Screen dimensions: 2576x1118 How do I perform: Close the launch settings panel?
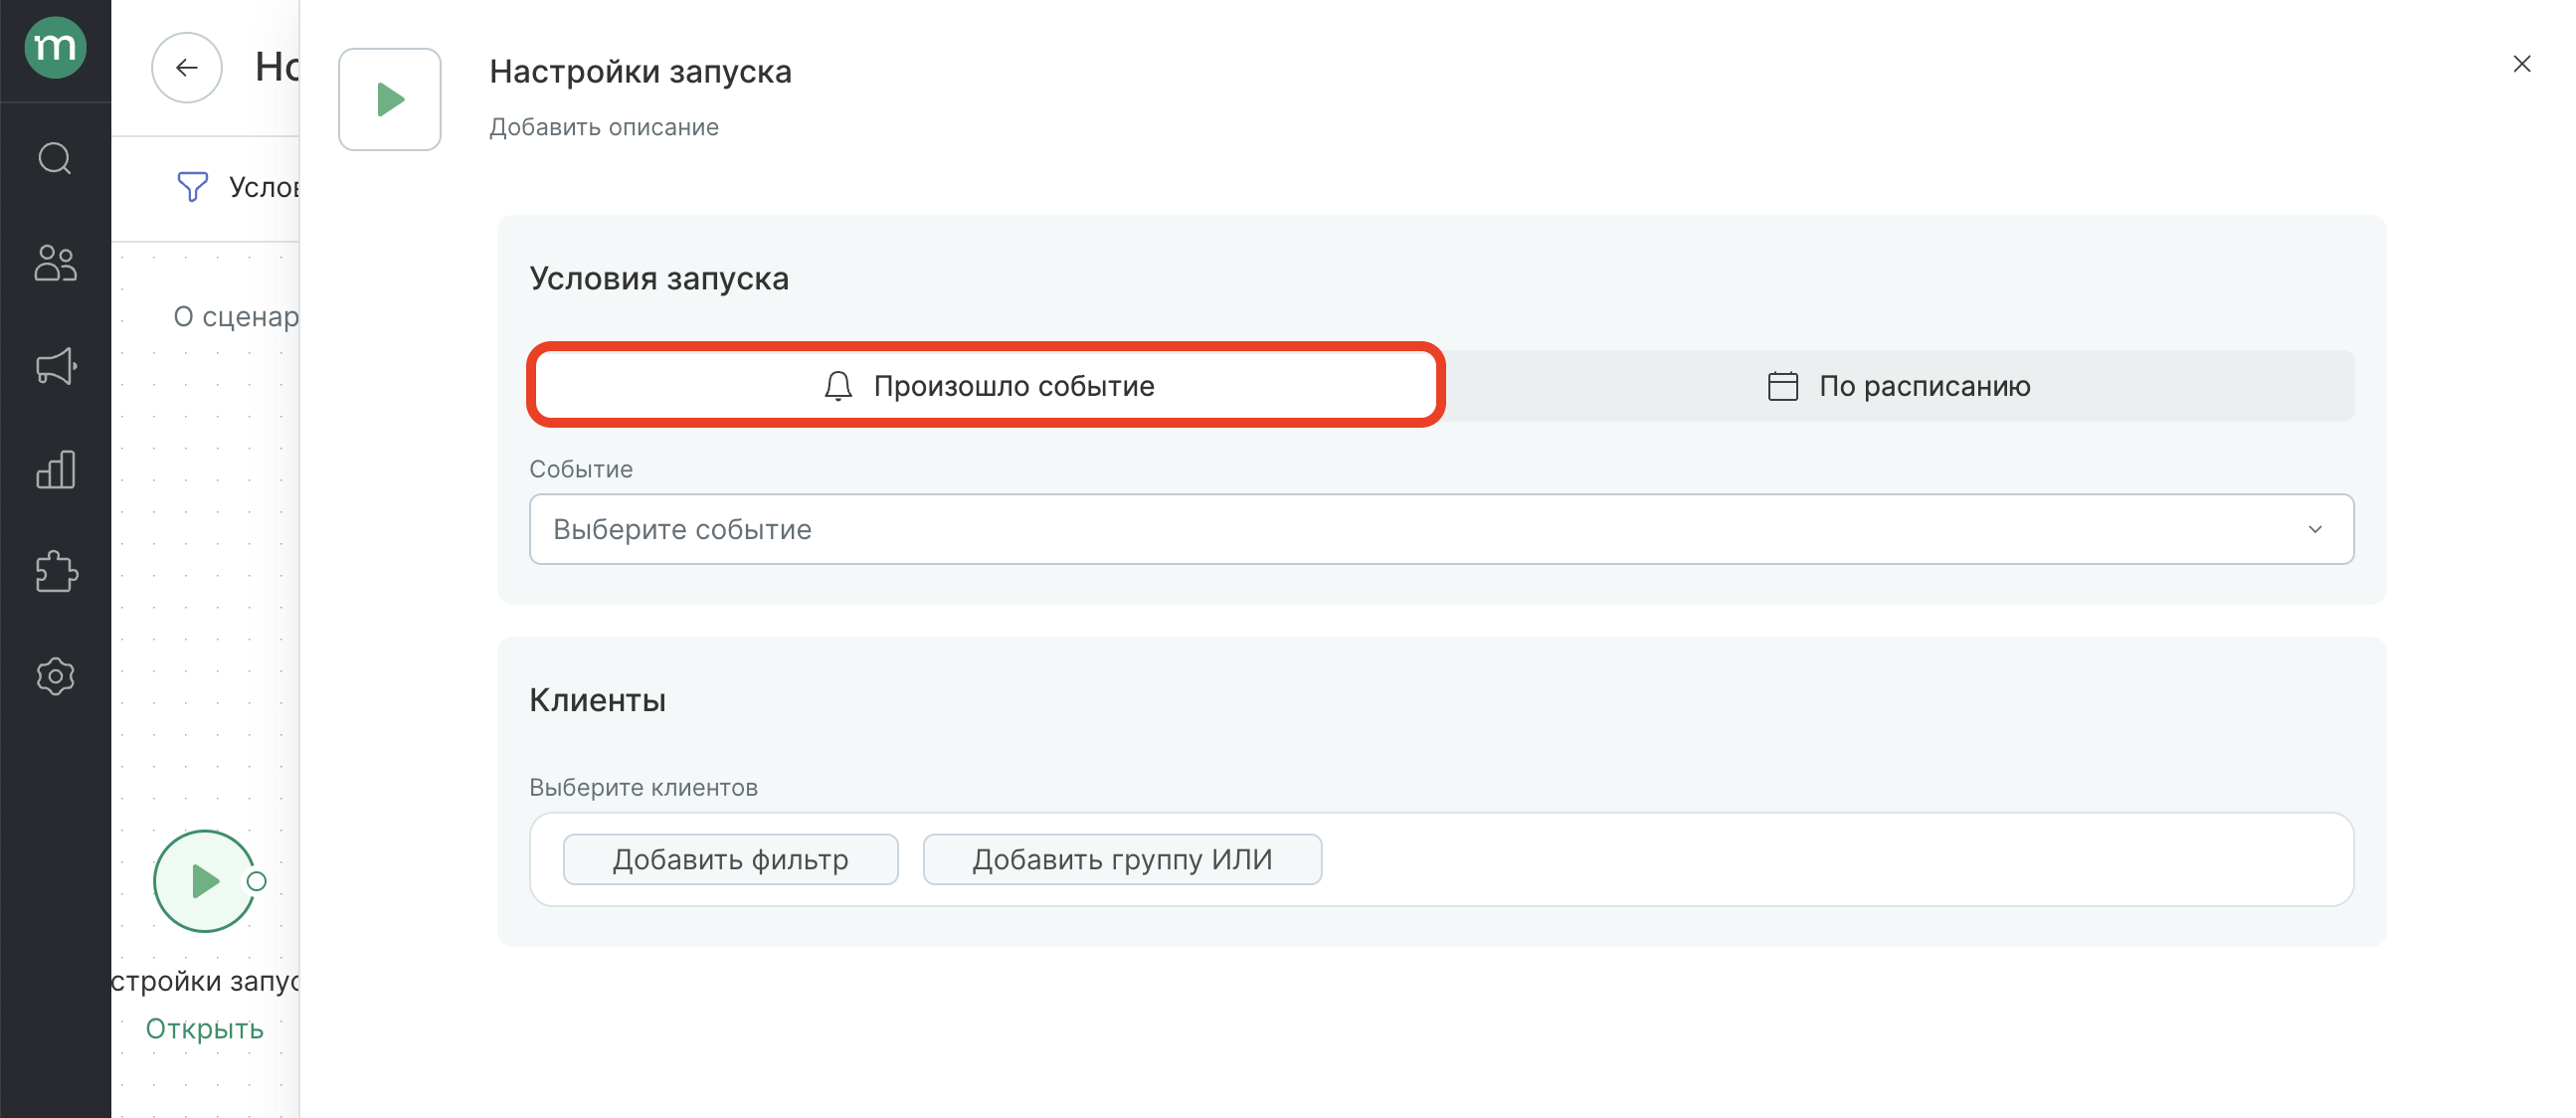[x=2522, y=64]
